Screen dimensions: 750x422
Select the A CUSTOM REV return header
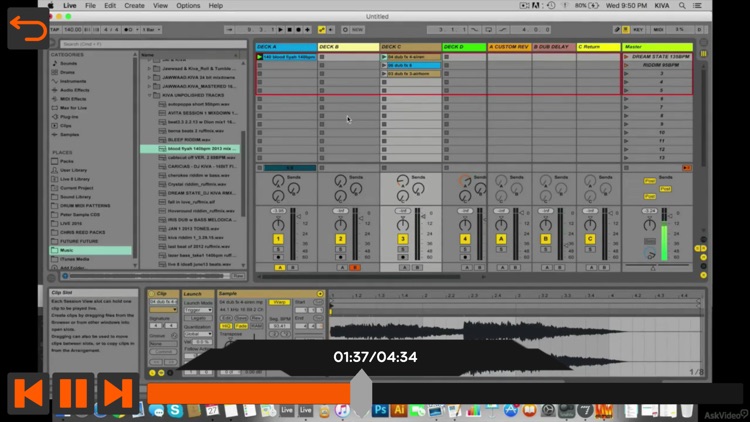click(x=509, y=47)
